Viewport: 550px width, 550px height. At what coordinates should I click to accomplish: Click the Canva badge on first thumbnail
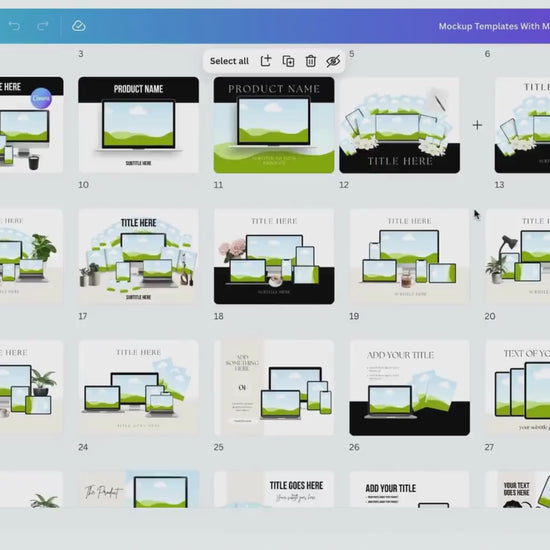click(x=41, y=98)
